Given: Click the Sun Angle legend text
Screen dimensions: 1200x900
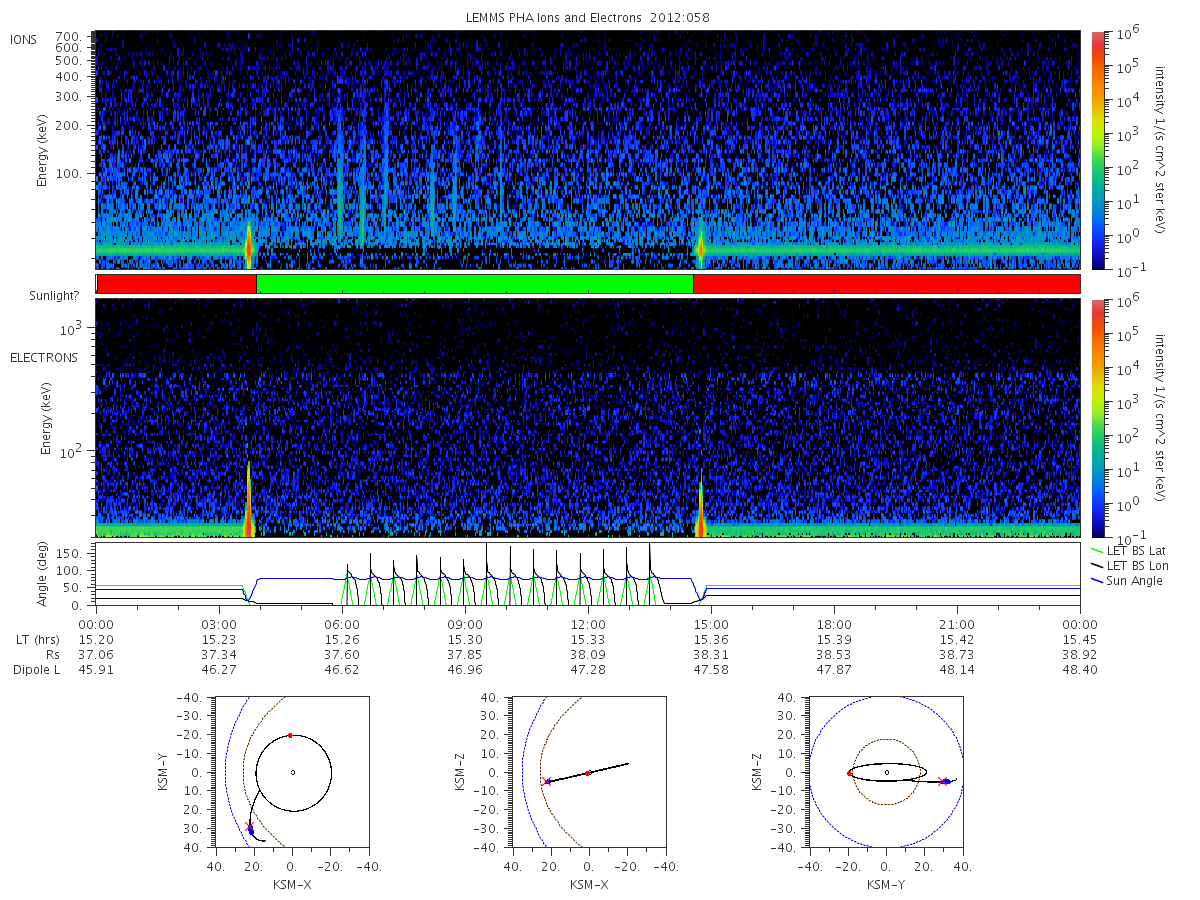Looking at the screenshot, I should 1135,581.
